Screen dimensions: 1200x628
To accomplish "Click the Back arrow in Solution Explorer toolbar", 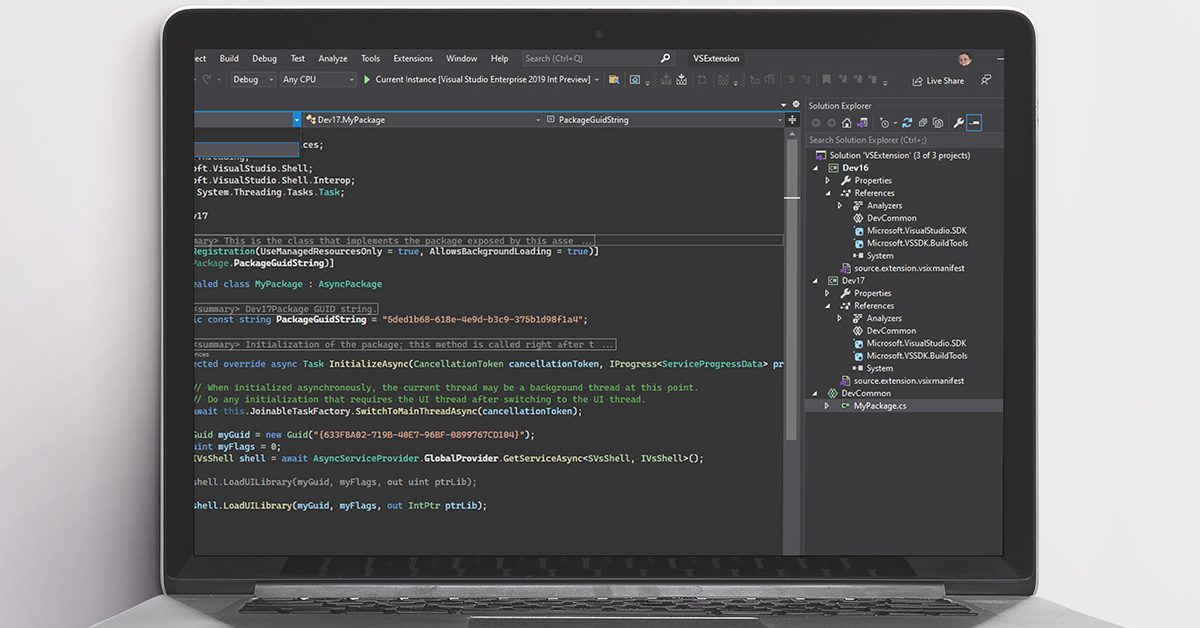I will click(816, 123).
